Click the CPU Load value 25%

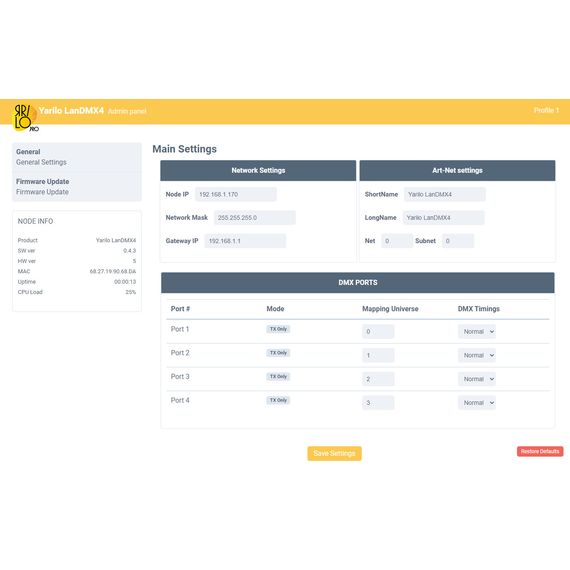(131, 292)
